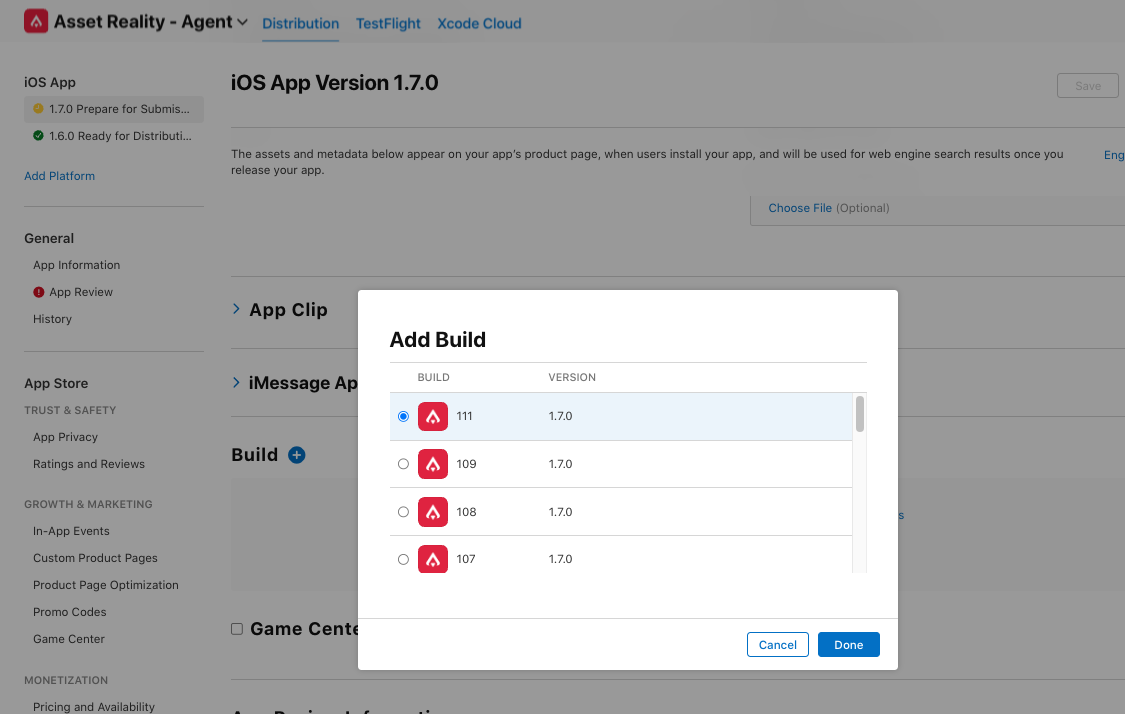Choose the build 107 radio button
The height and width of the screenshot is (714, 1125).
(x=403, y=559)
